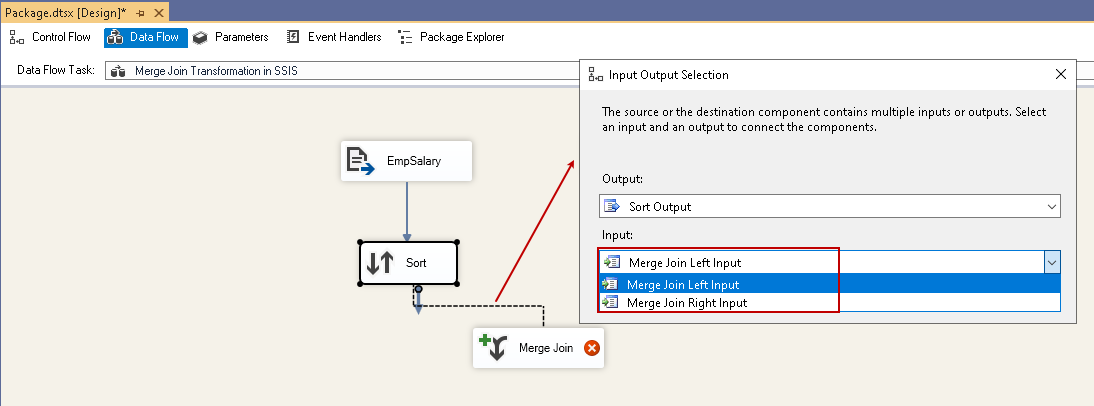Click the EmpSalary flat file source icon
The height and width of the screenshot is (406, 1094).
pos(361,161)
